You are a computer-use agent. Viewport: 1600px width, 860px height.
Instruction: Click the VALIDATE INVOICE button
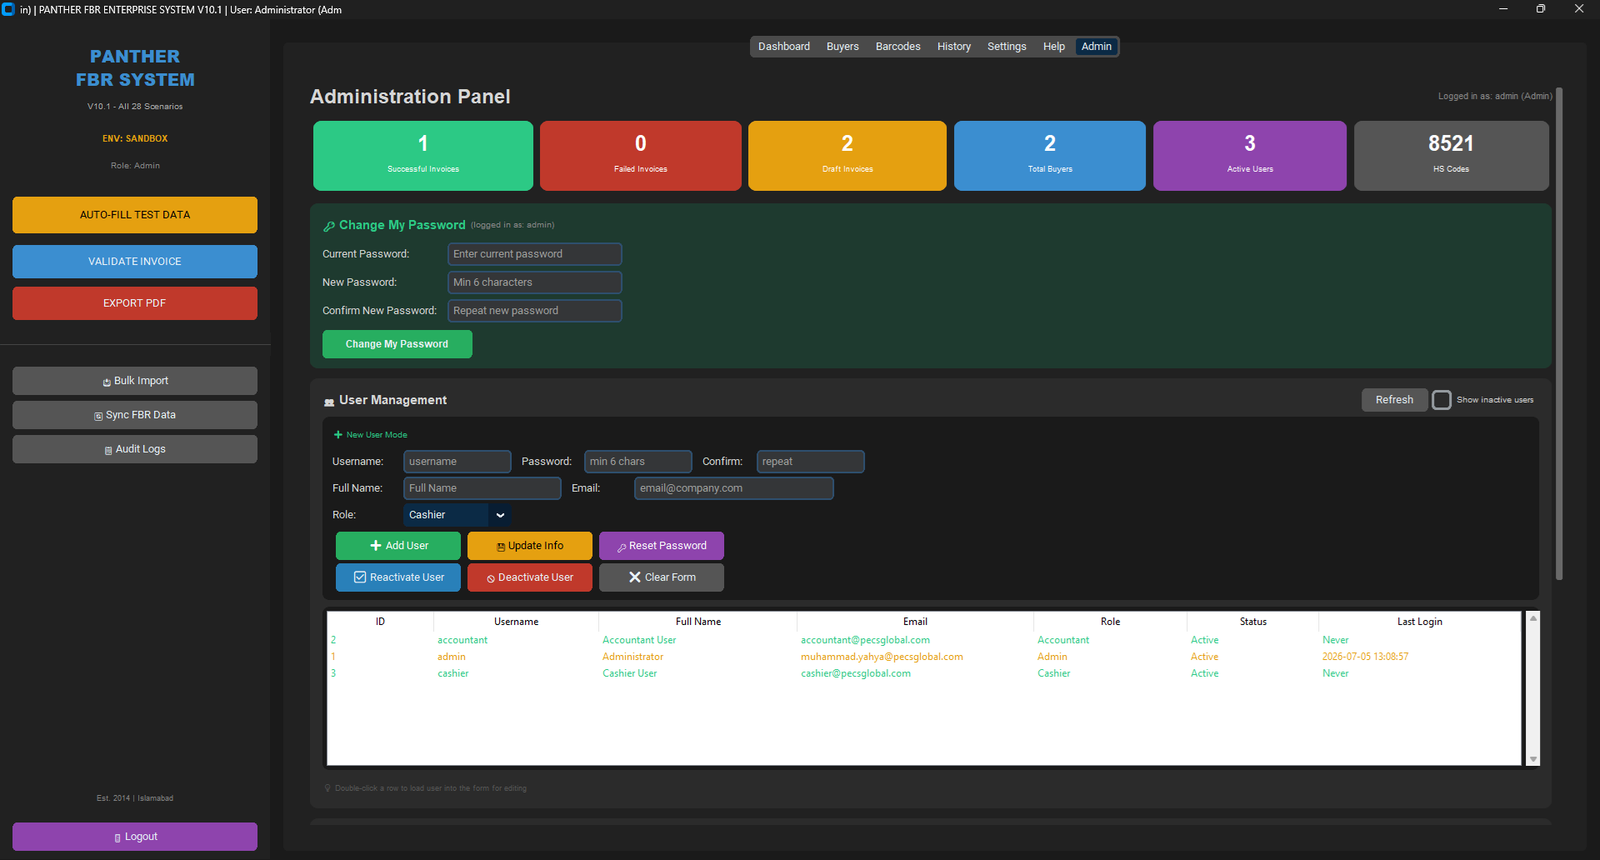tap(135, 262)
